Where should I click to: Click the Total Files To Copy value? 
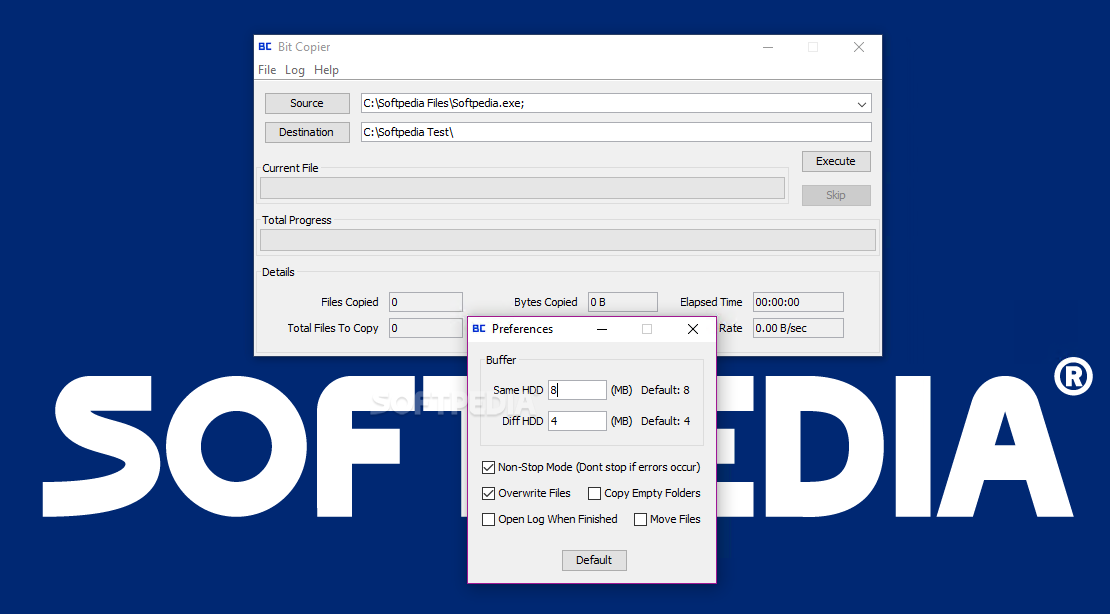[x=425, y=329]
